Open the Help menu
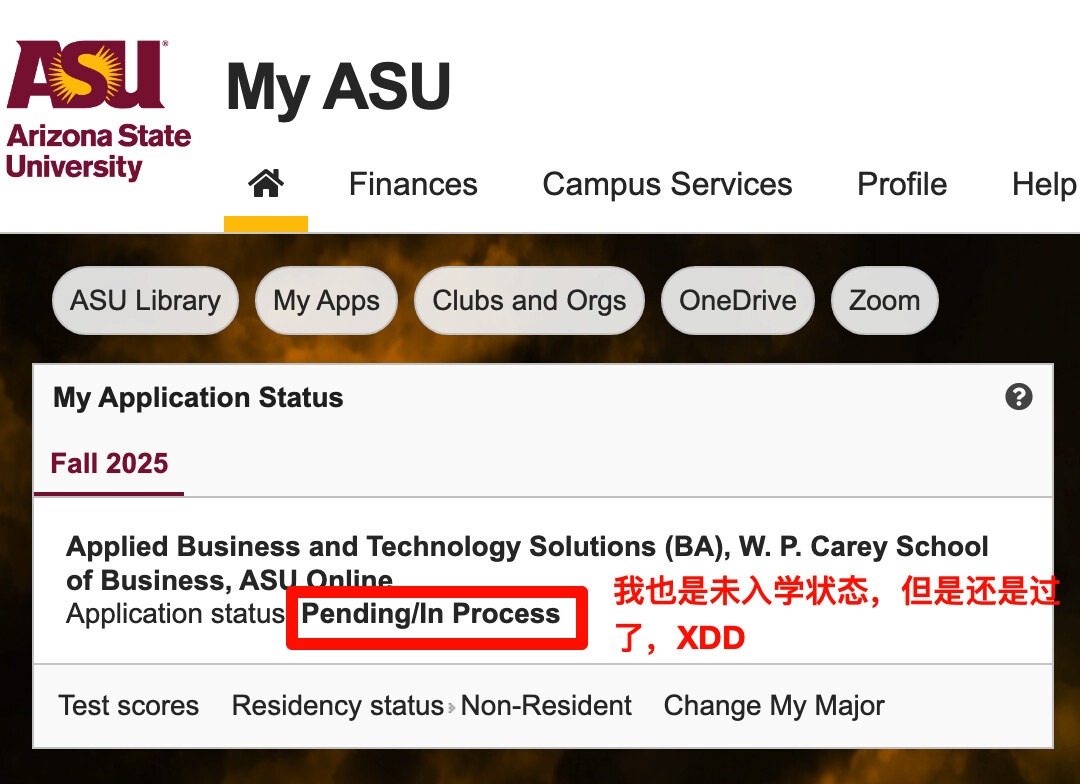 (x=1044, y=184)
